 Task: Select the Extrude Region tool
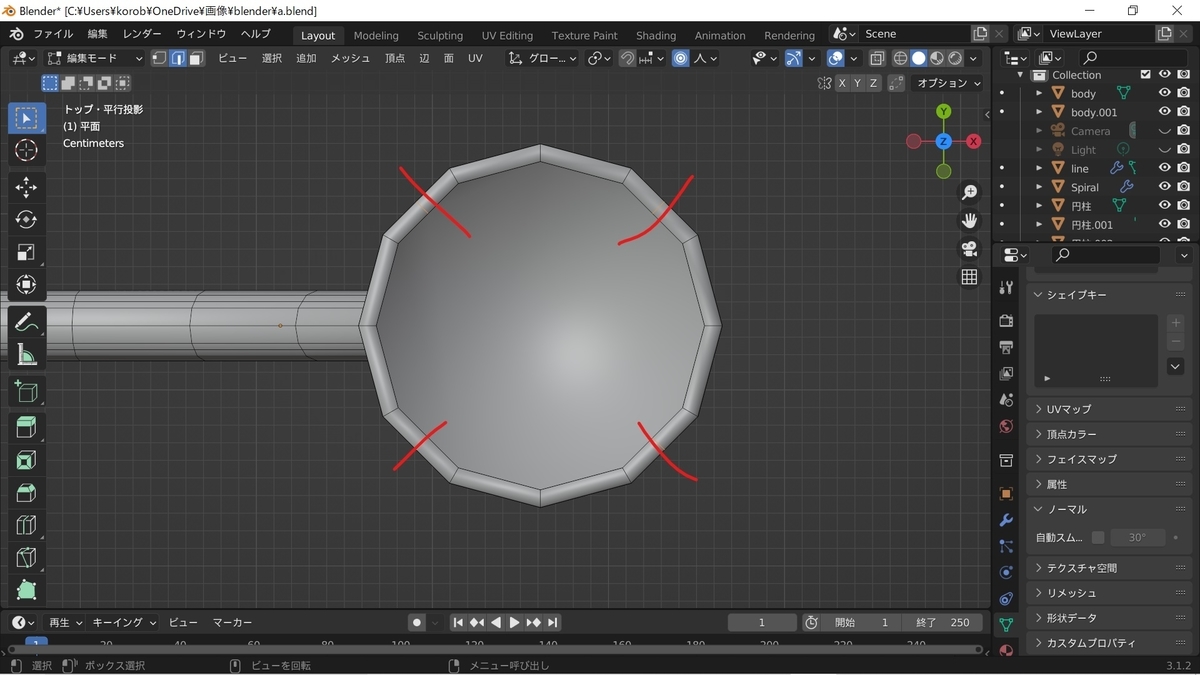pos(26,428)
